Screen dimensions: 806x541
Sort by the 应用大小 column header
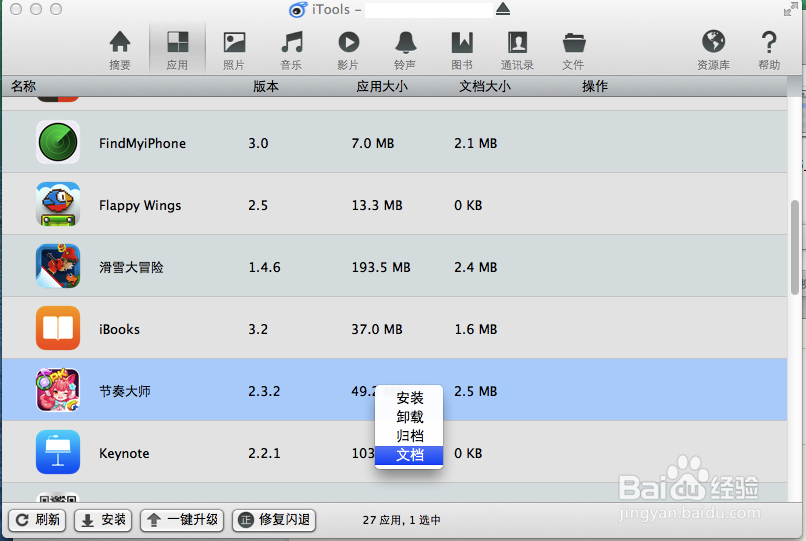click(382, 86)
